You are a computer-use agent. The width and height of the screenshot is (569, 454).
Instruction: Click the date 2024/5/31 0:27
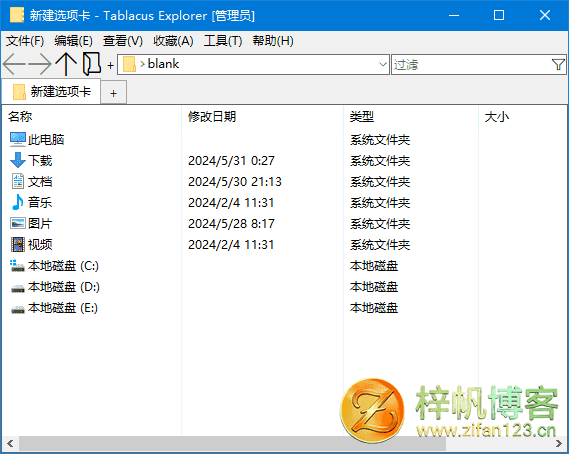pos(231,161)
